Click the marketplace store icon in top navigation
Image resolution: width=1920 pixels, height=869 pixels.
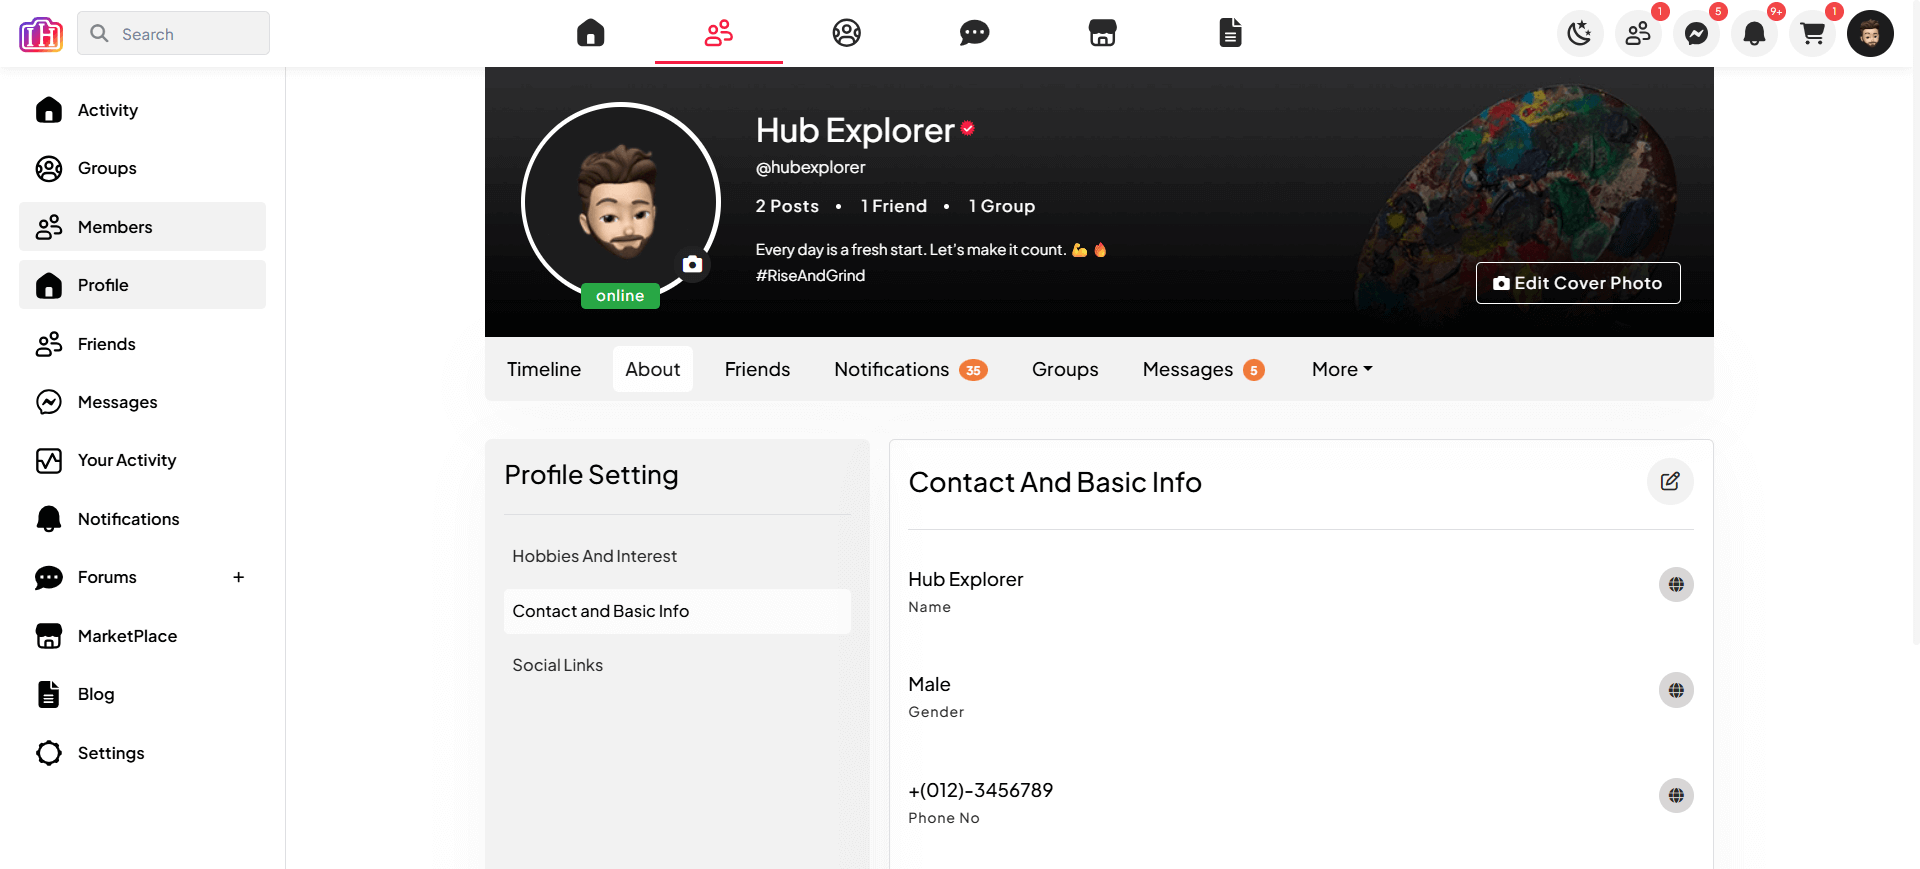pos(1102,33)
